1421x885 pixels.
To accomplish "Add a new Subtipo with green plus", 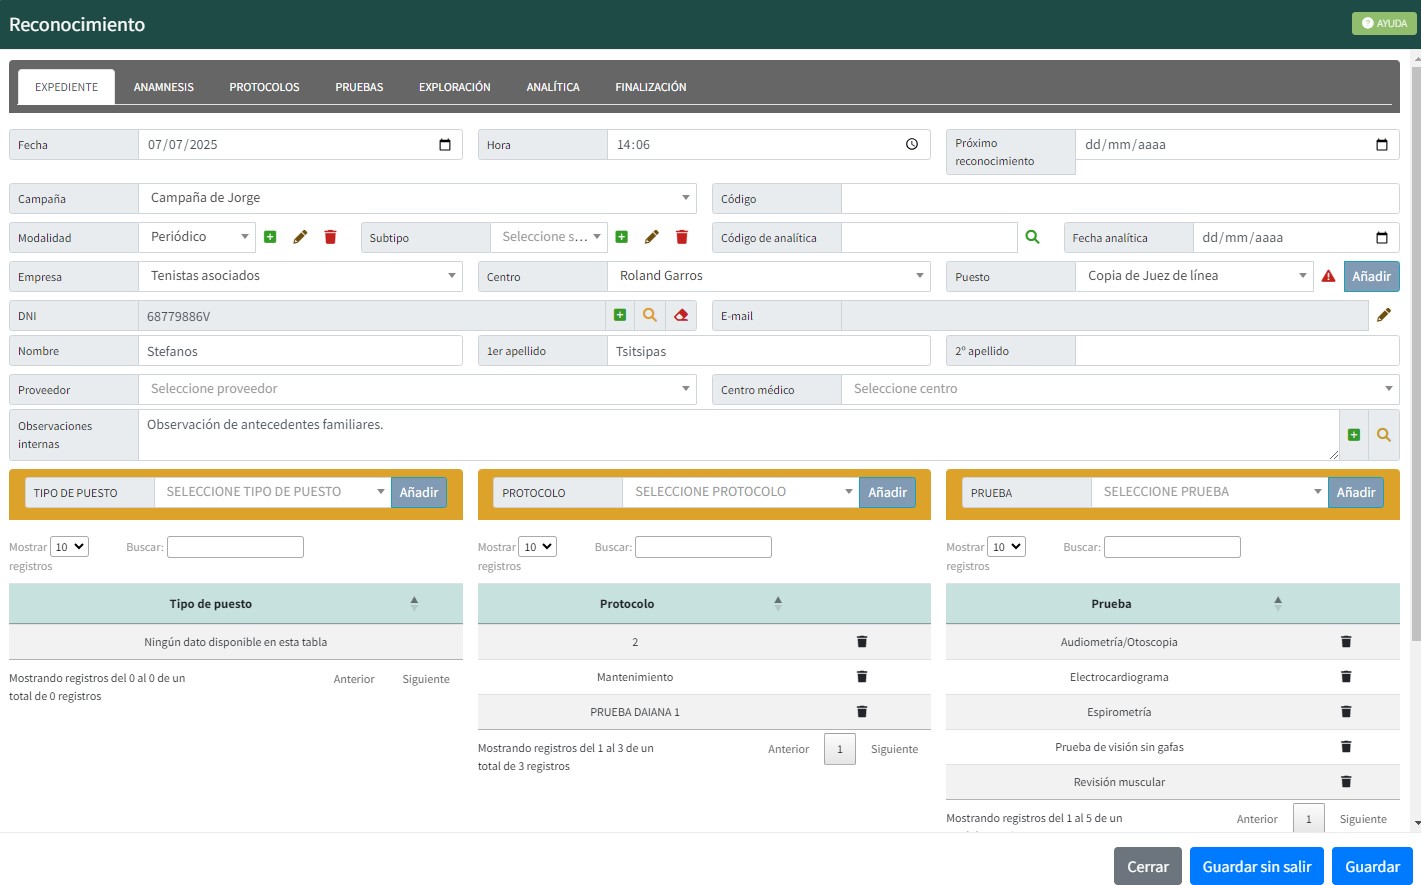I will 621,237.
